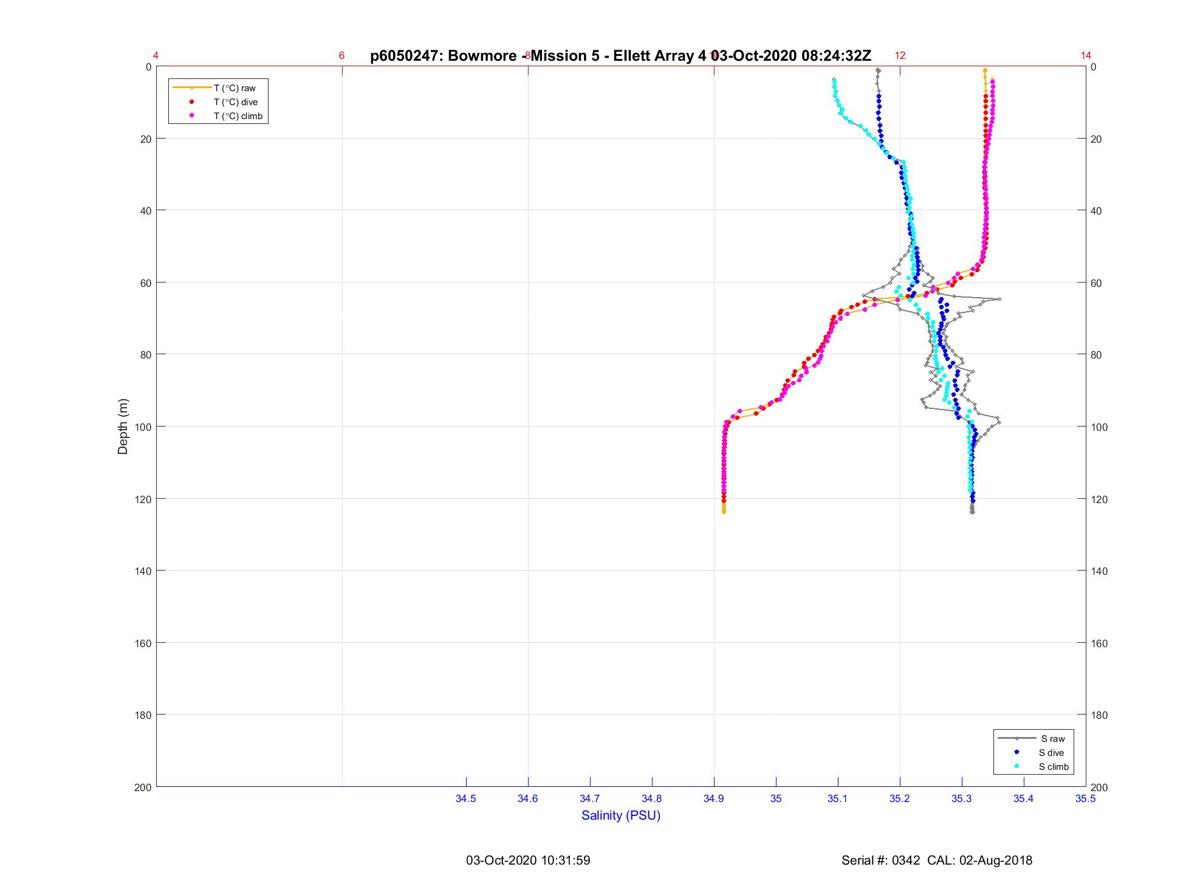Click the blue dot marker beside S dive legend
This screenshot has width=1200, height=885.
point(1017,752)
